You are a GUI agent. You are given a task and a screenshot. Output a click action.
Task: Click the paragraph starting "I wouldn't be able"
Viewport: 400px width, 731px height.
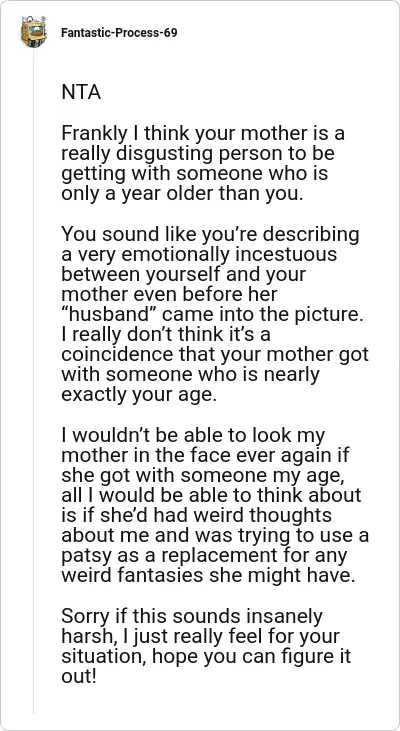(x=215, y=505)
